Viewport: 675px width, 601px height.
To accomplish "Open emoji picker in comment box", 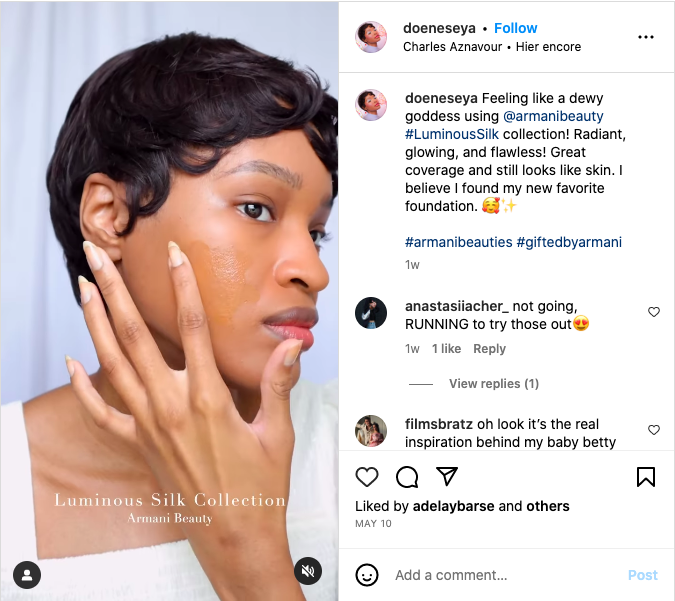I will pyautogui.click(x=368, y=575).
